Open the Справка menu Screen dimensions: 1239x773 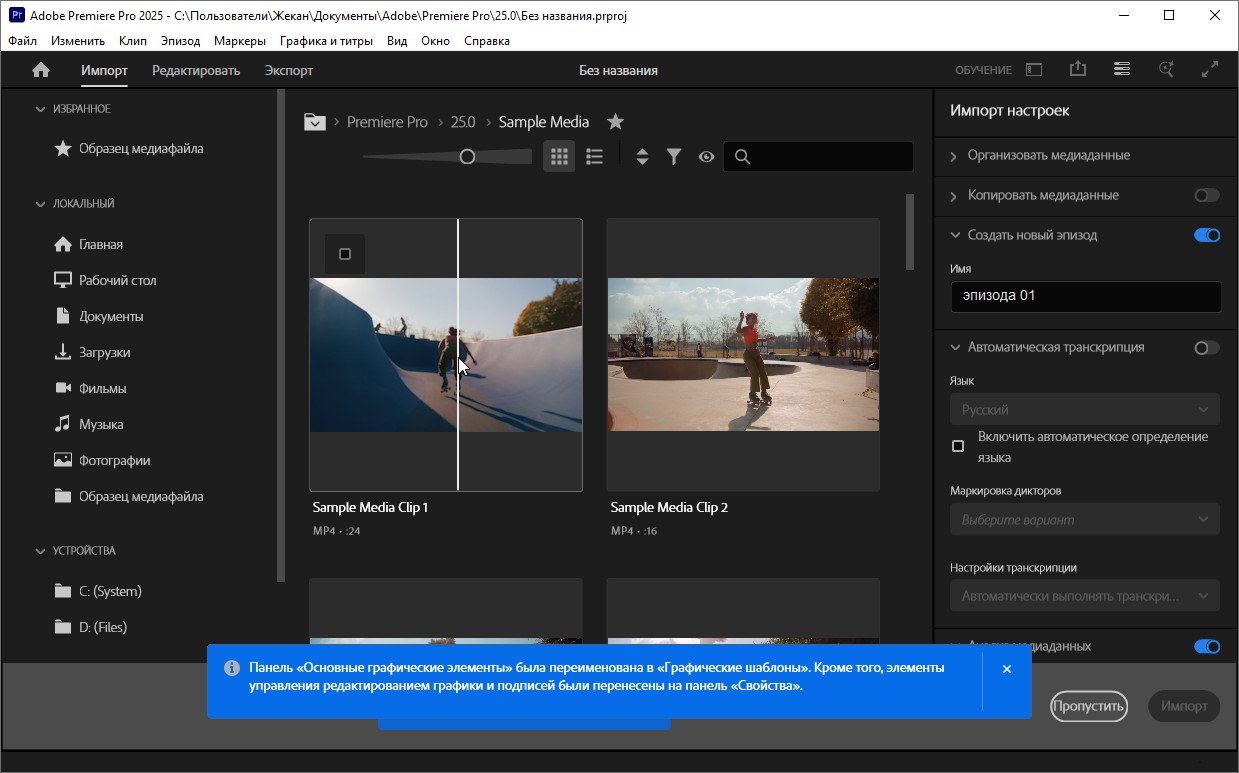point(487,41)
